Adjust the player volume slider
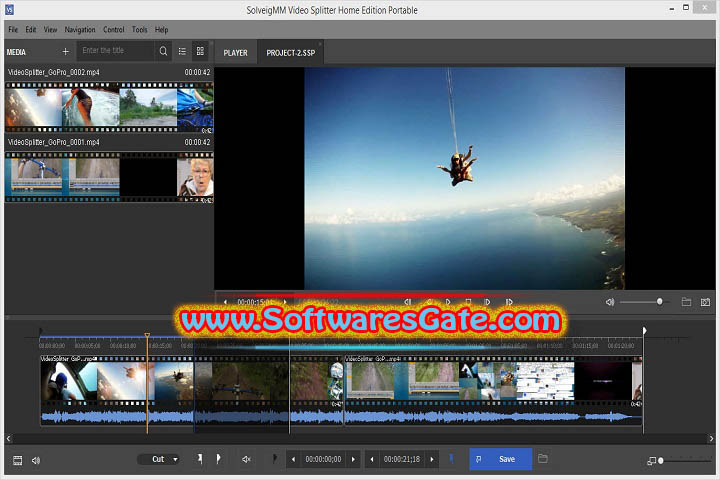 tap(643, 302)
